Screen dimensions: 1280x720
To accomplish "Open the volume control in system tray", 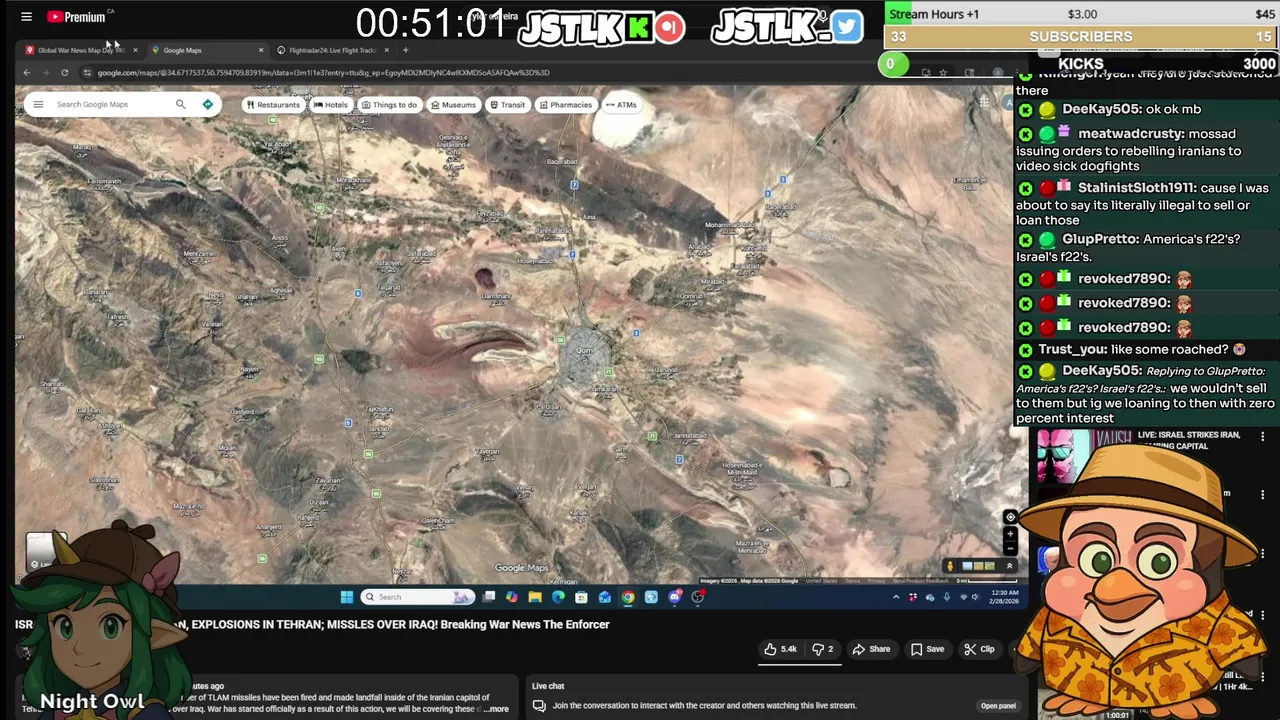I will pyautogui.click(x=977, y=597).
